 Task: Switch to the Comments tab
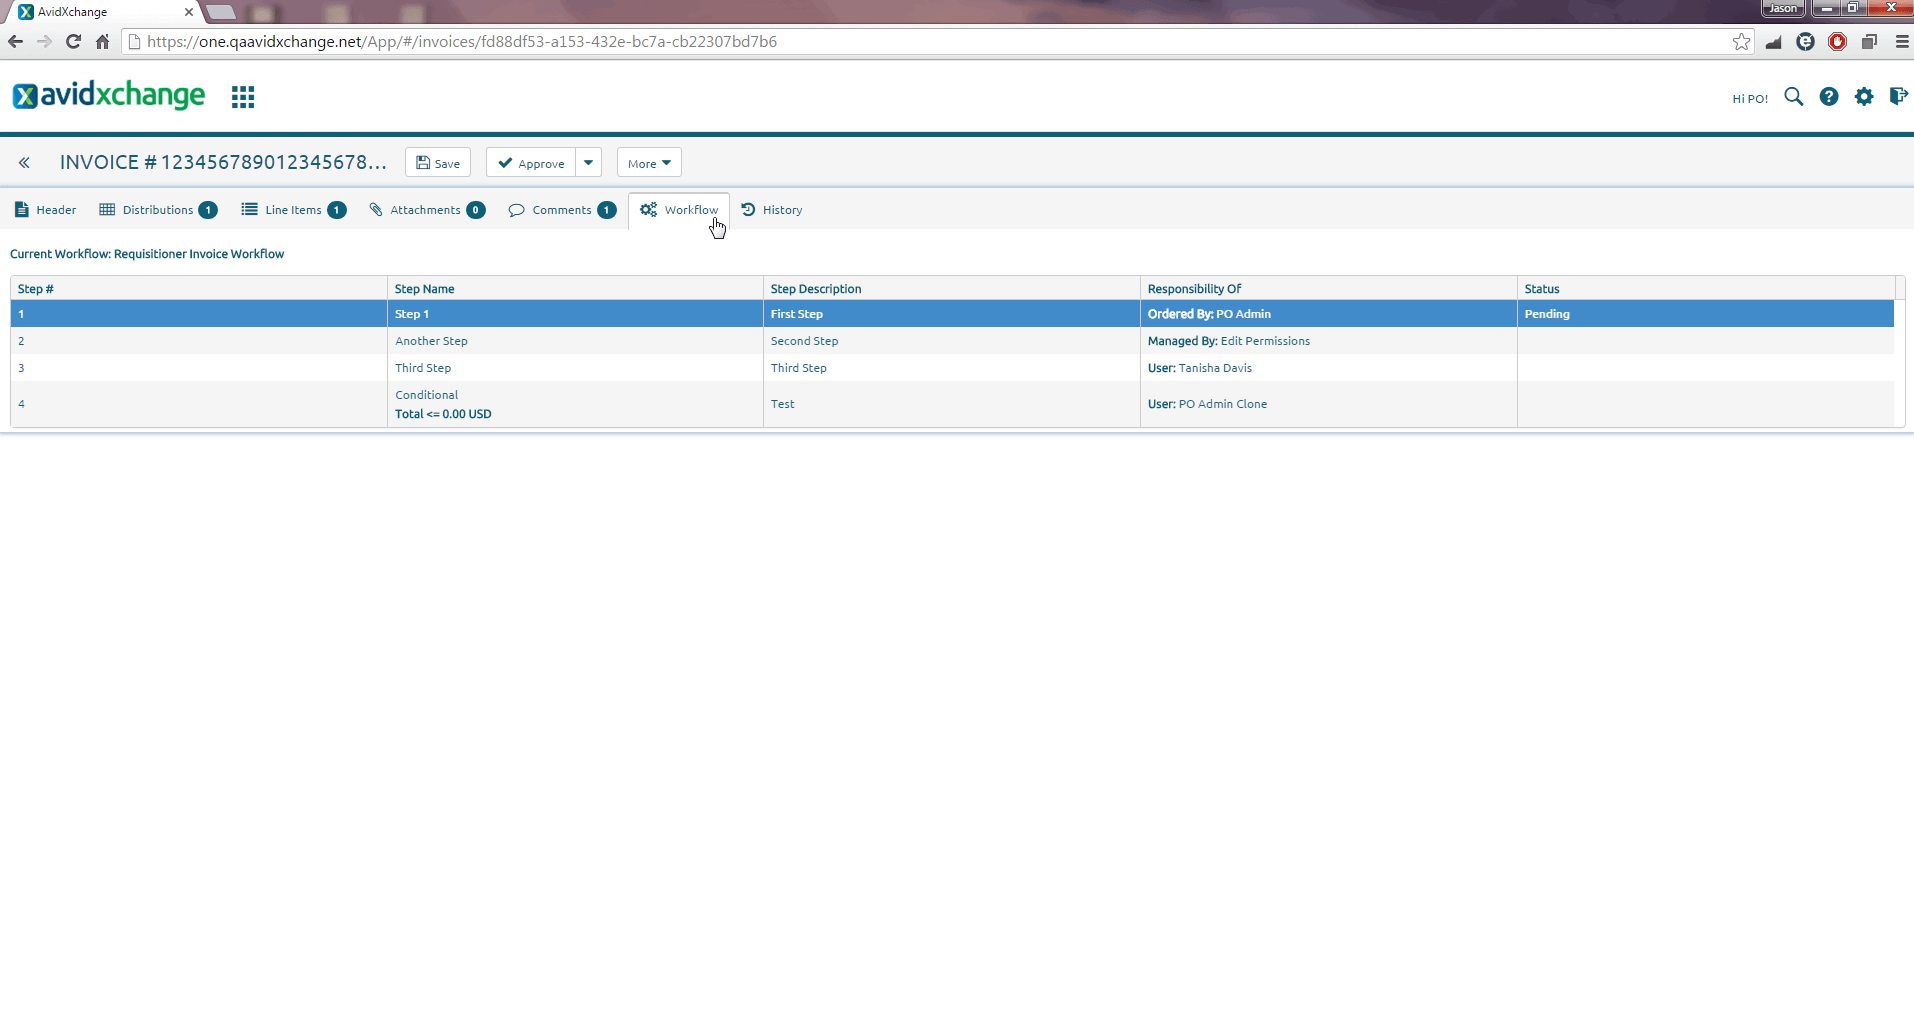pyautogui.click(x=562, y=210)
